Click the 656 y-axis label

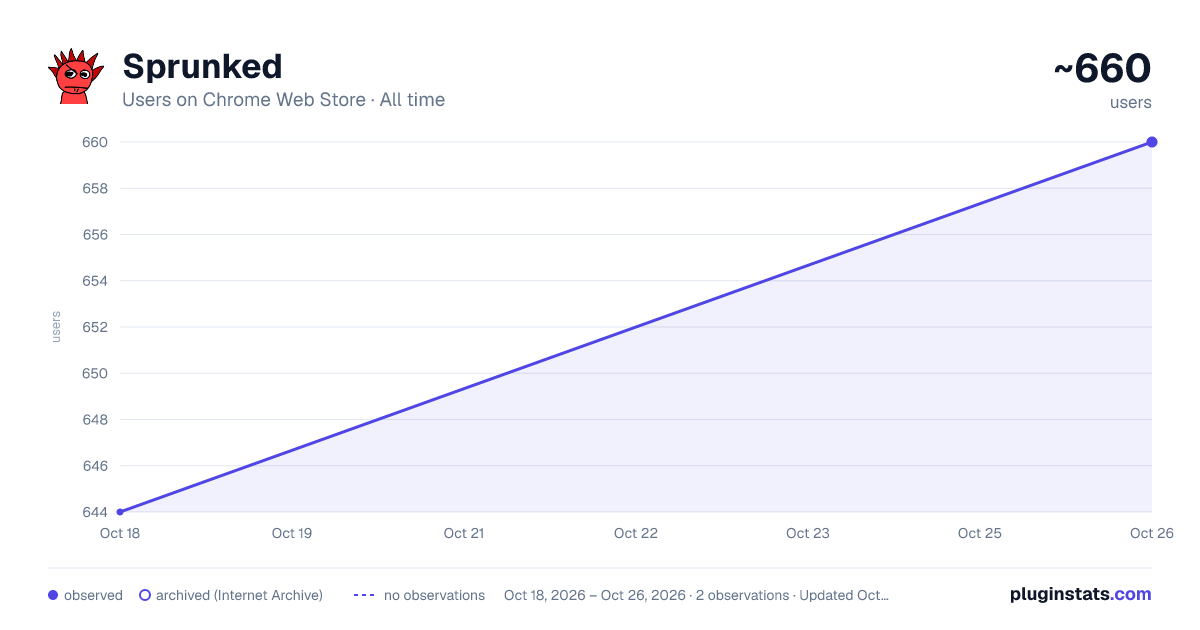click(x=94, y=235)
